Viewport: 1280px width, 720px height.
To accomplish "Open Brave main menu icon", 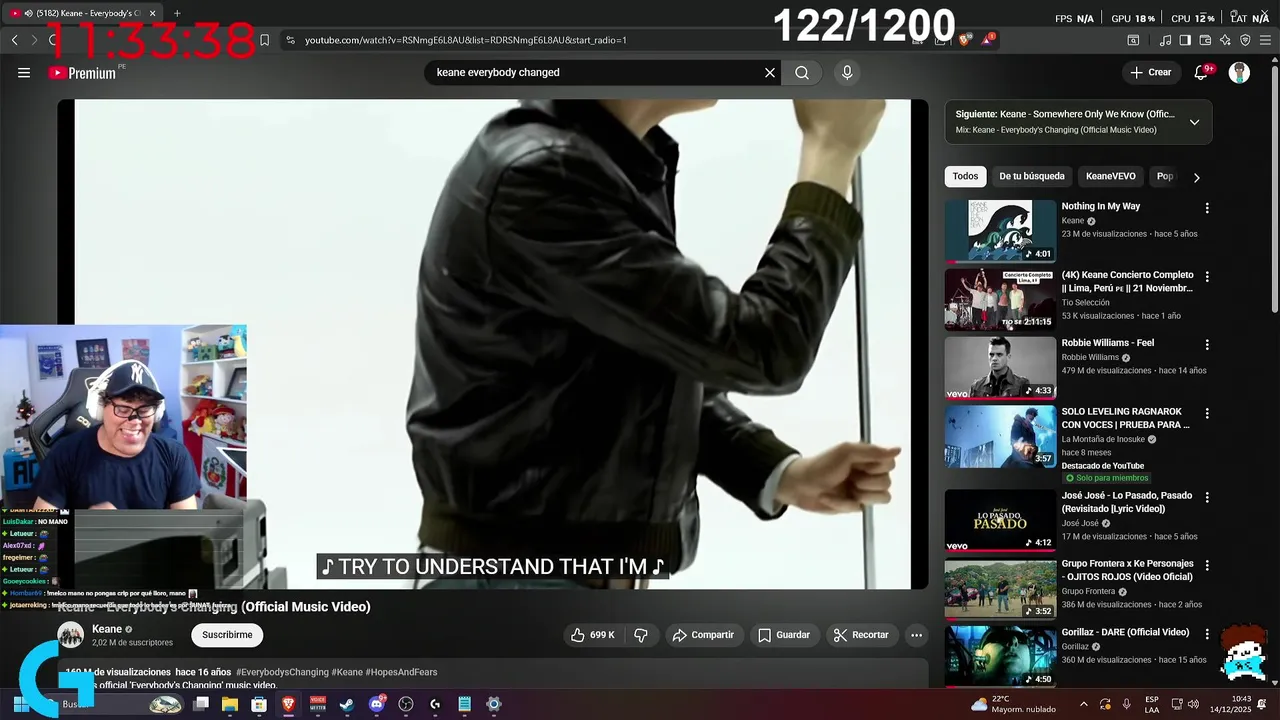I will coord(1265,40).
